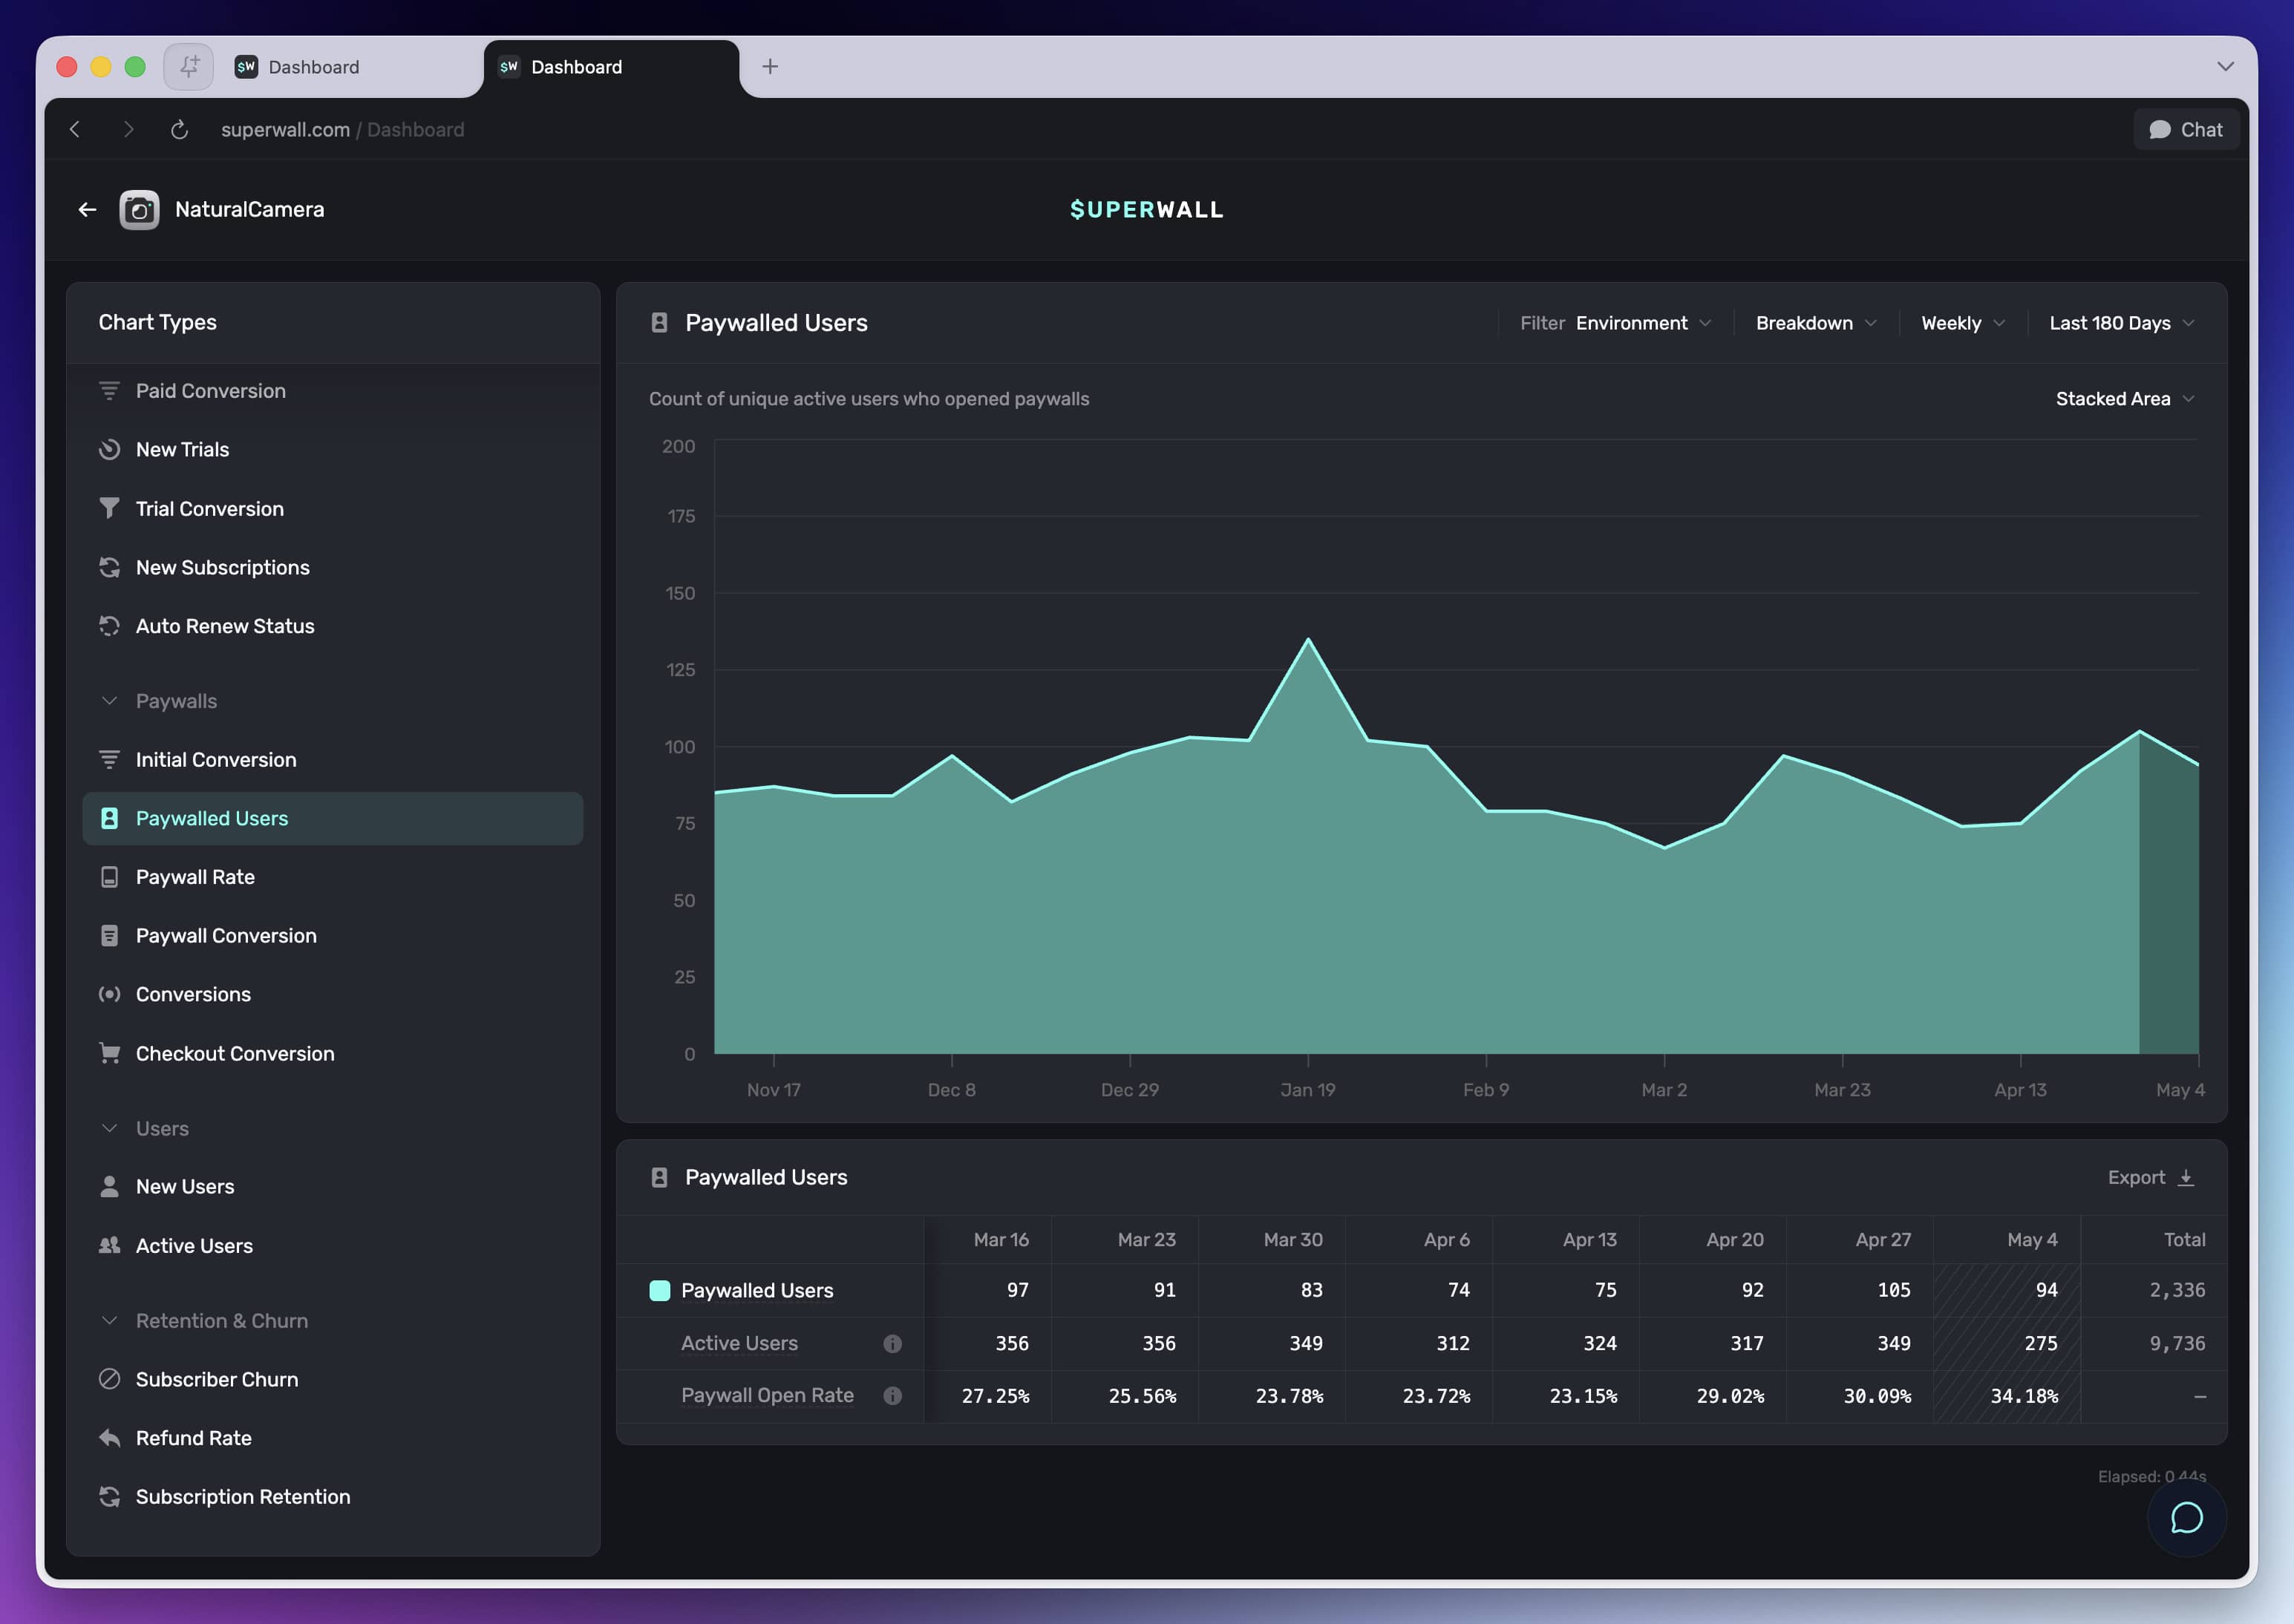
Task: Open the tab list chevron
Action: (x=2225, y=67)
